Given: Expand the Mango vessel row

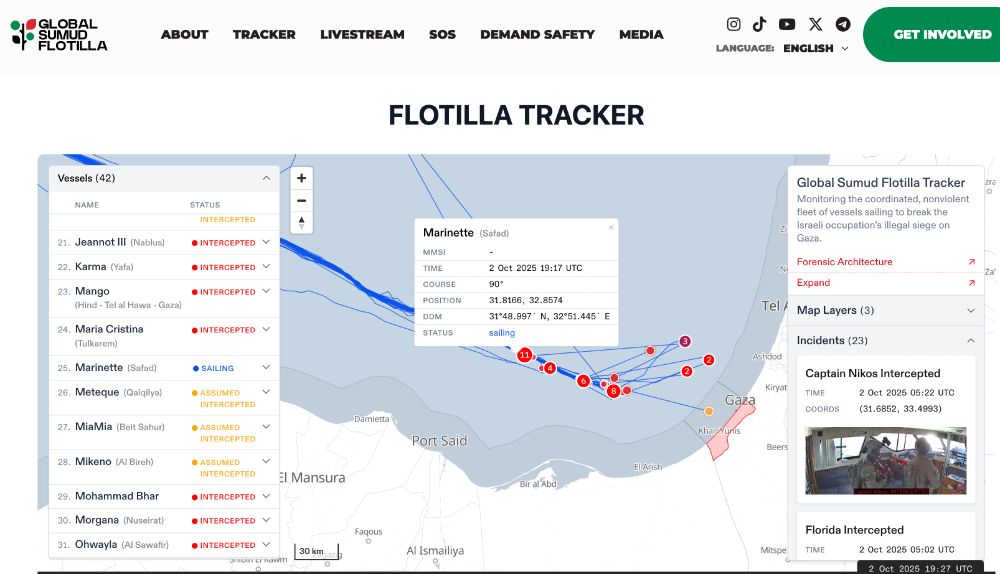Looking at the screenshot, I should (x=267, y=291).
